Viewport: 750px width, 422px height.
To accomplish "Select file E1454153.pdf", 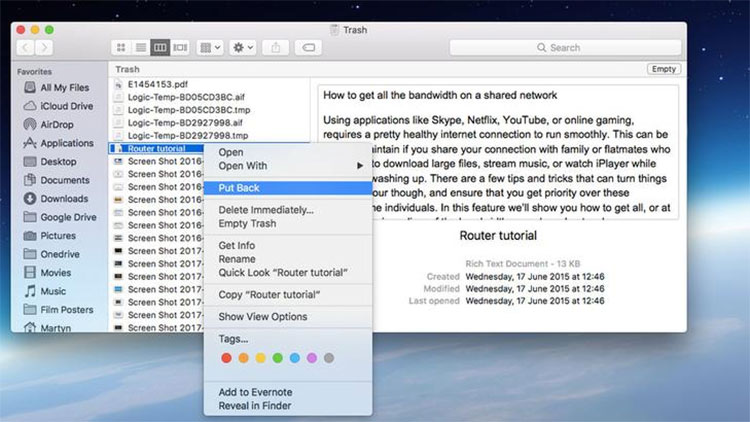I will click(x=209, y=84).
